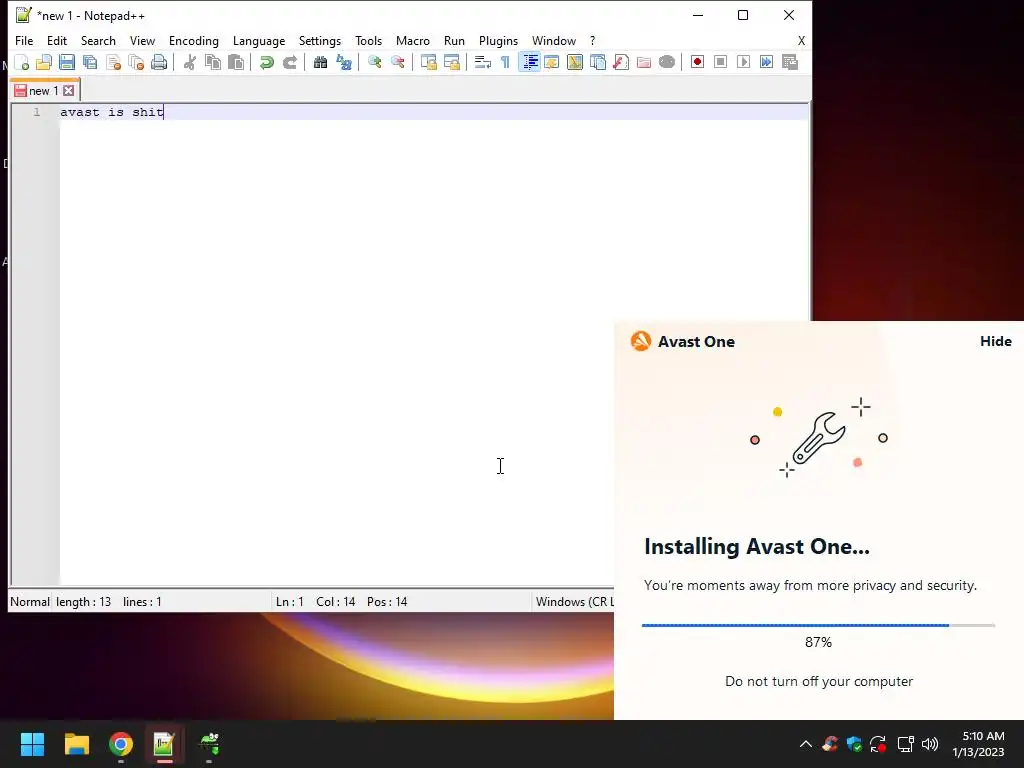This screenshot has height=768, width=1024.
Task: Open the Encoding menu
Action: [194, 40]
